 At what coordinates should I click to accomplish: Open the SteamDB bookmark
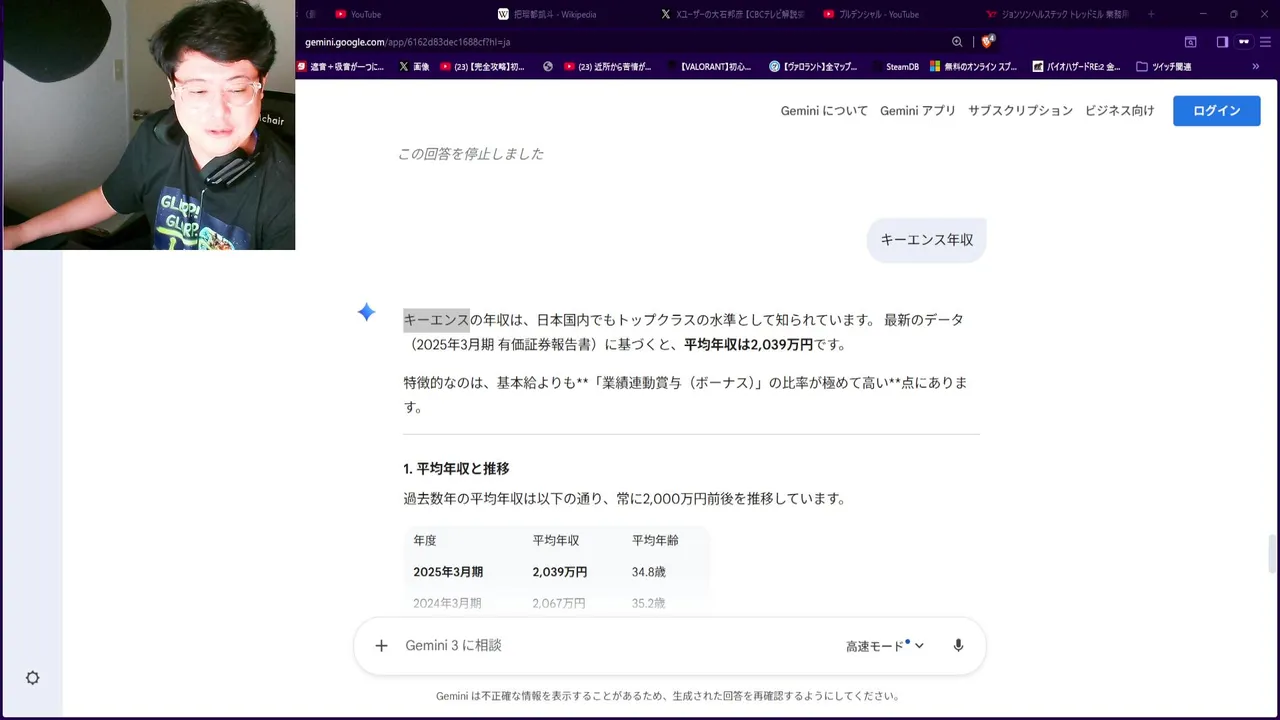coord(895,67)
